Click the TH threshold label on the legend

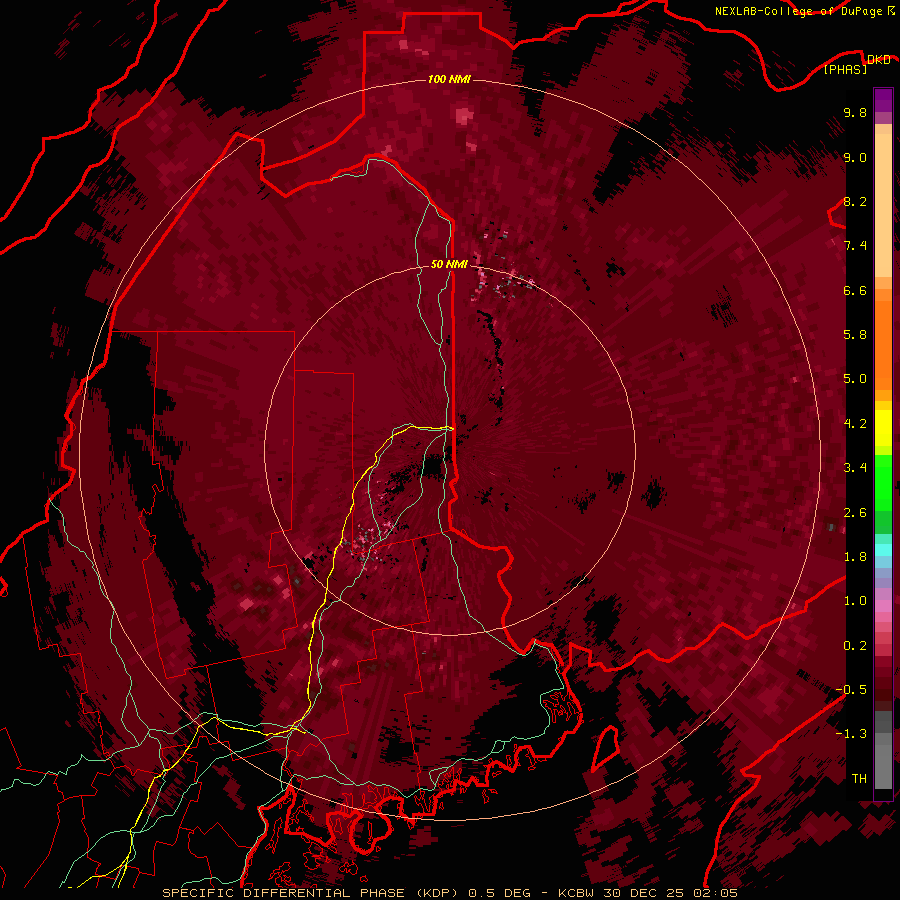point(859,779)
